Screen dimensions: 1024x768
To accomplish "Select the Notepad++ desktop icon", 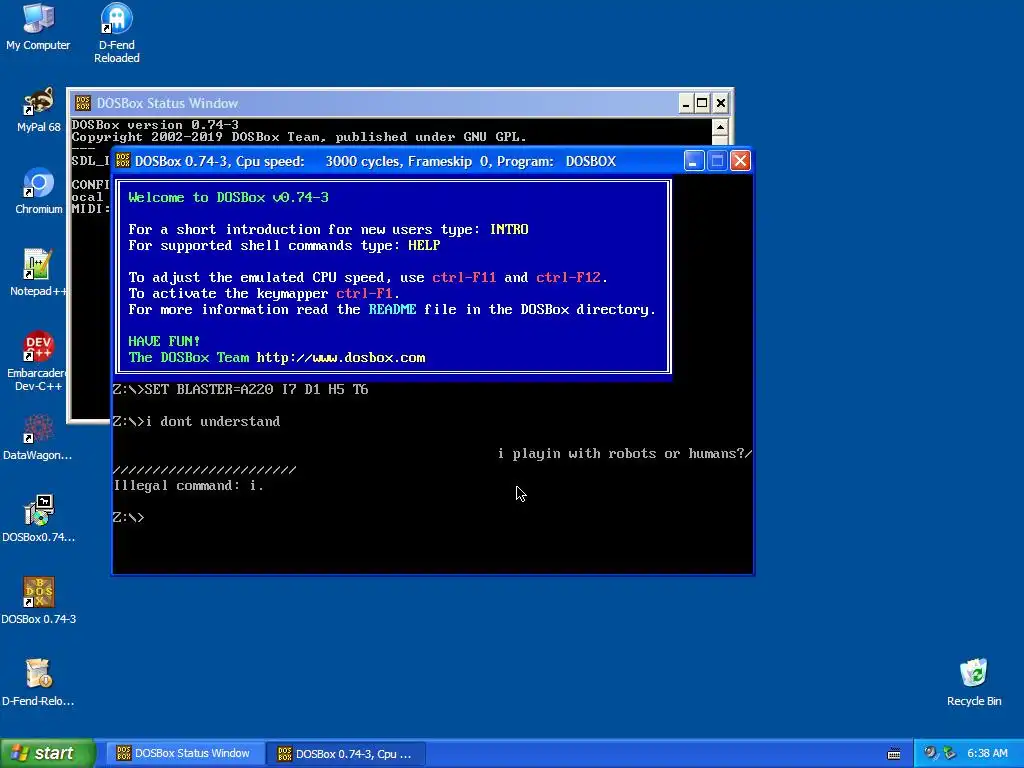I will coord(38,273).
